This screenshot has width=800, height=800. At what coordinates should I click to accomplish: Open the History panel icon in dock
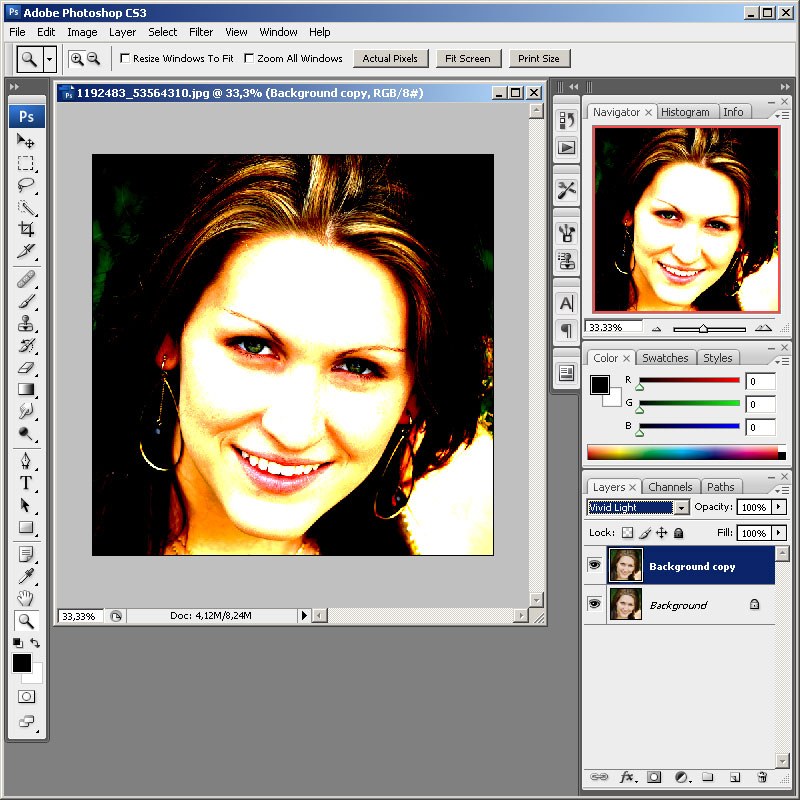[x=566, y=120]
